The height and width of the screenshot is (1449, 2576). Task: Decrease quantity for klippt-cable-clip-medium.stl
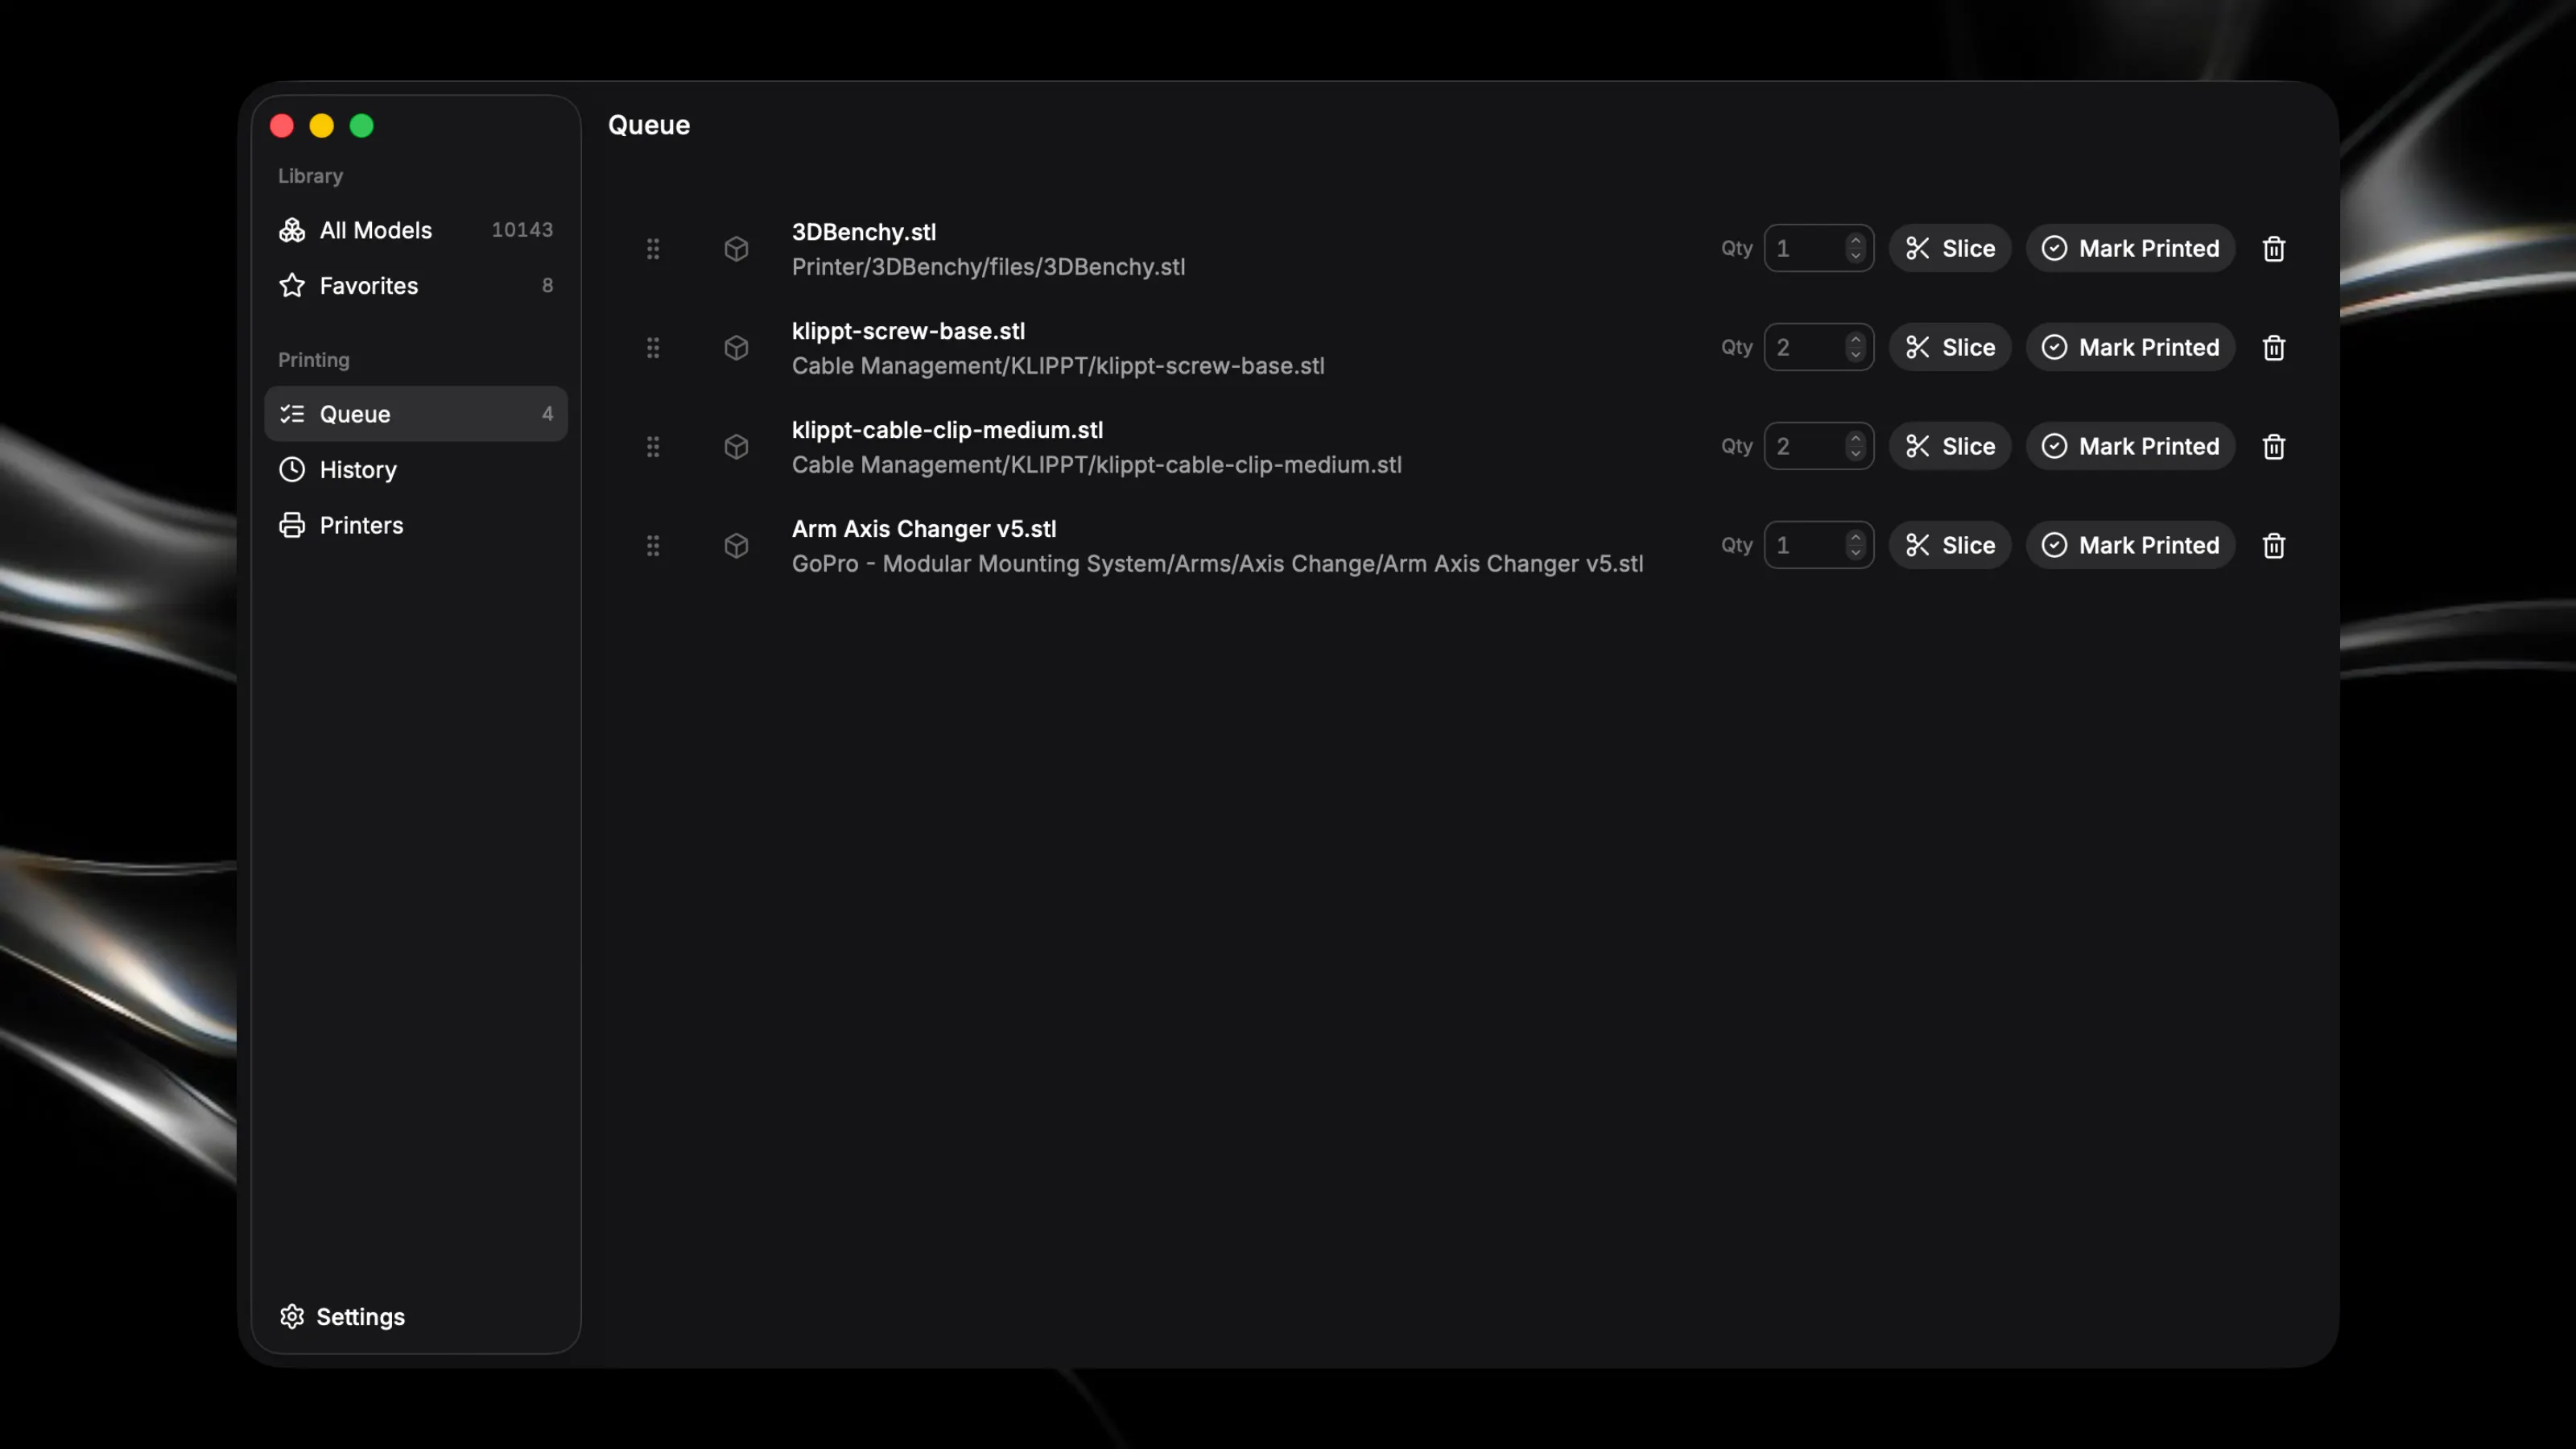pos(1856,455)
